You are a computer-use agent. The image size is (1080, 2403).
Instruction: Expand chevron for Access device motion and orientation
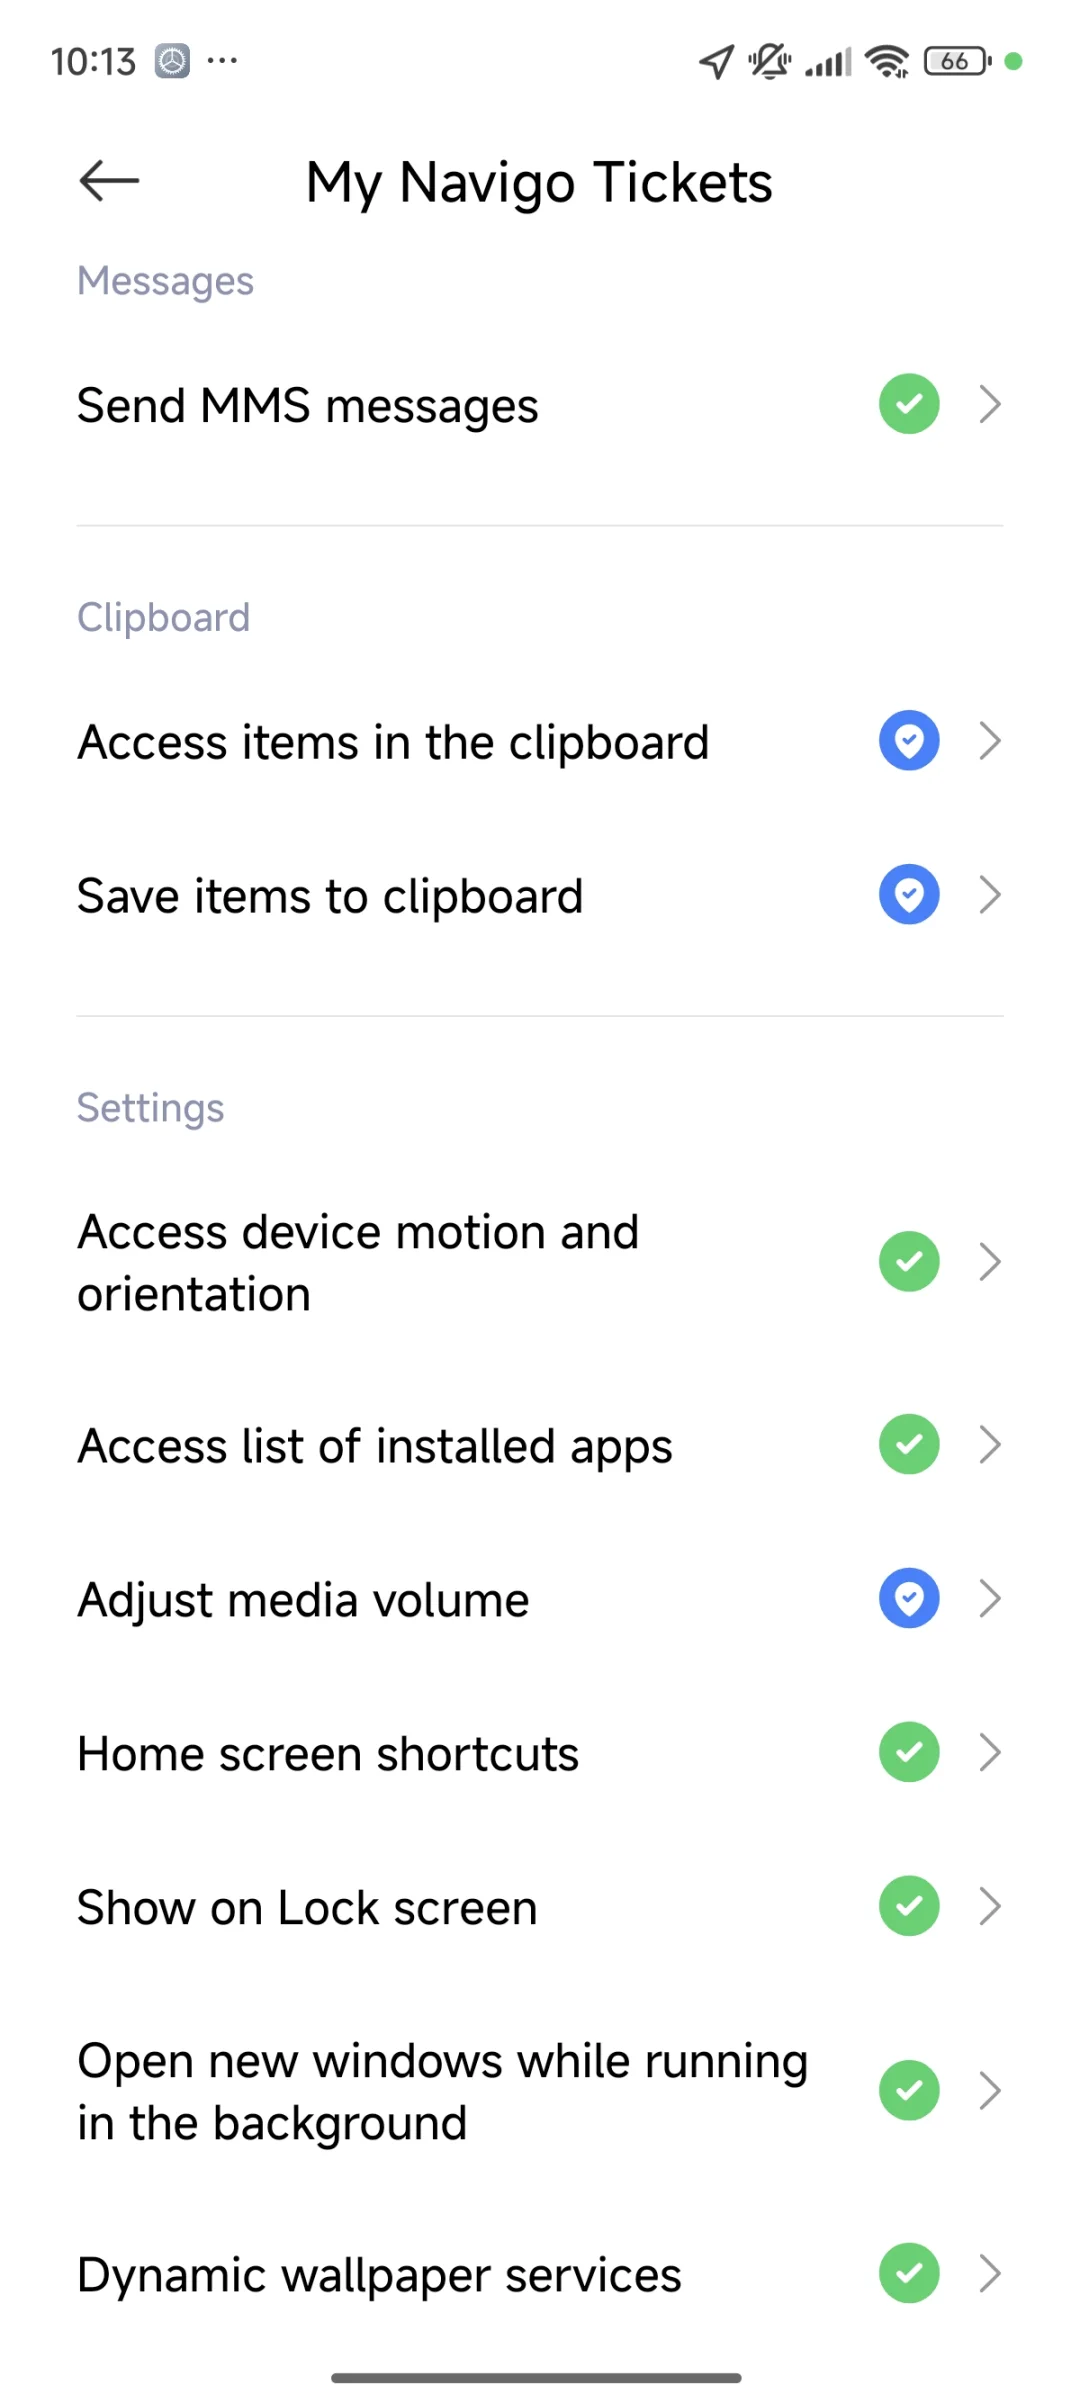tap(990, 1262)
